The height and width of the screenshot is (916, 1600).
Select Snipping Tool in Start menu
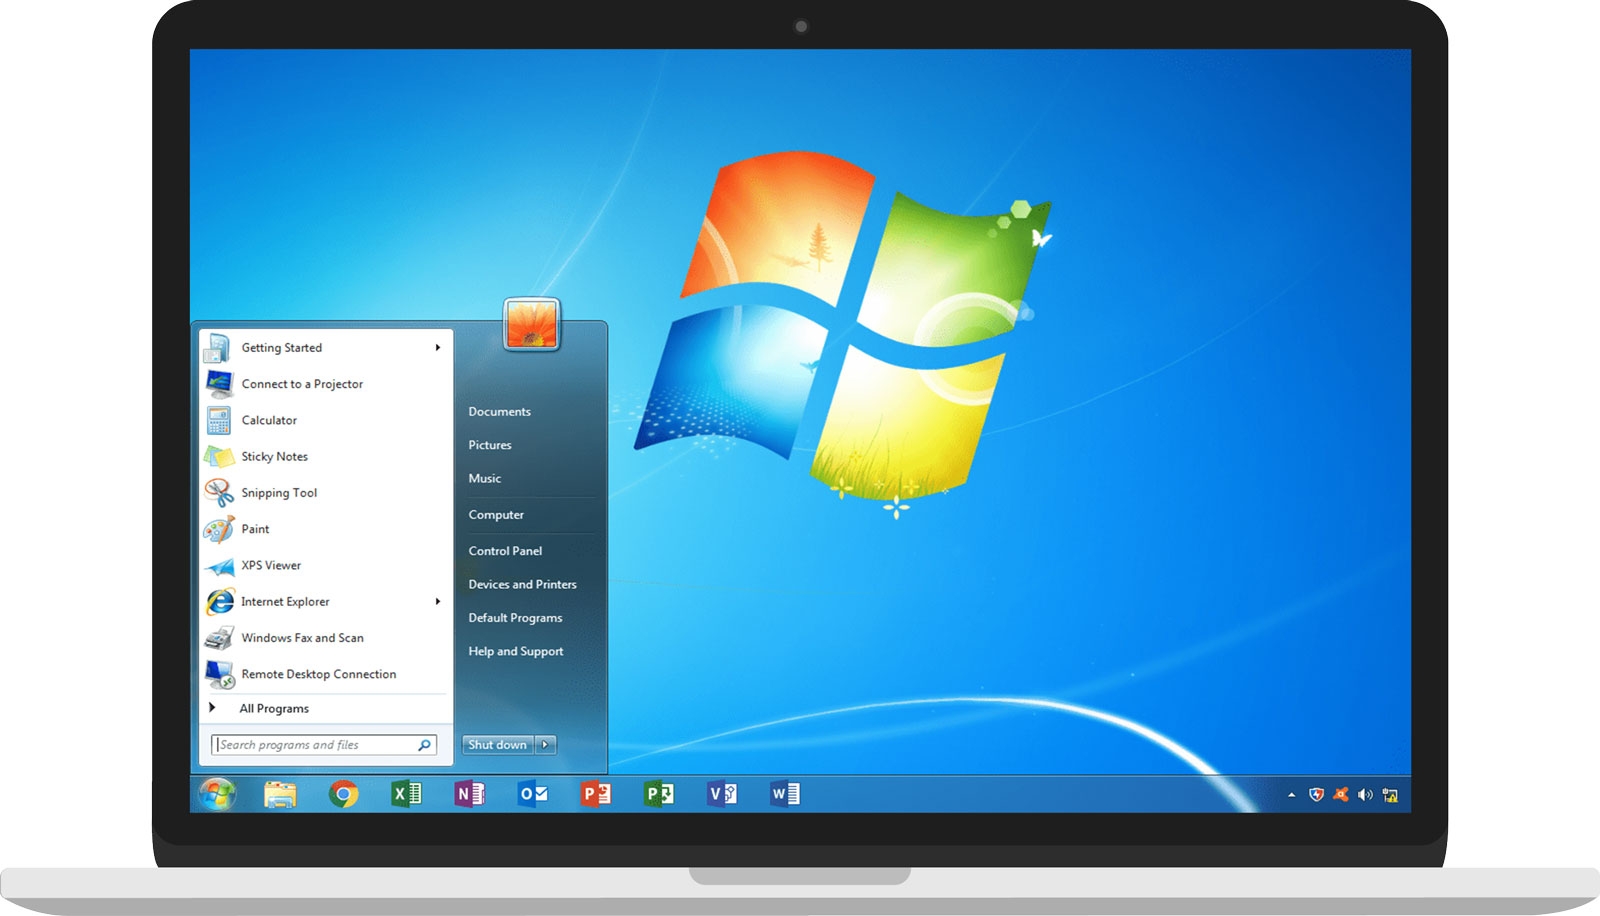point(279,493)
